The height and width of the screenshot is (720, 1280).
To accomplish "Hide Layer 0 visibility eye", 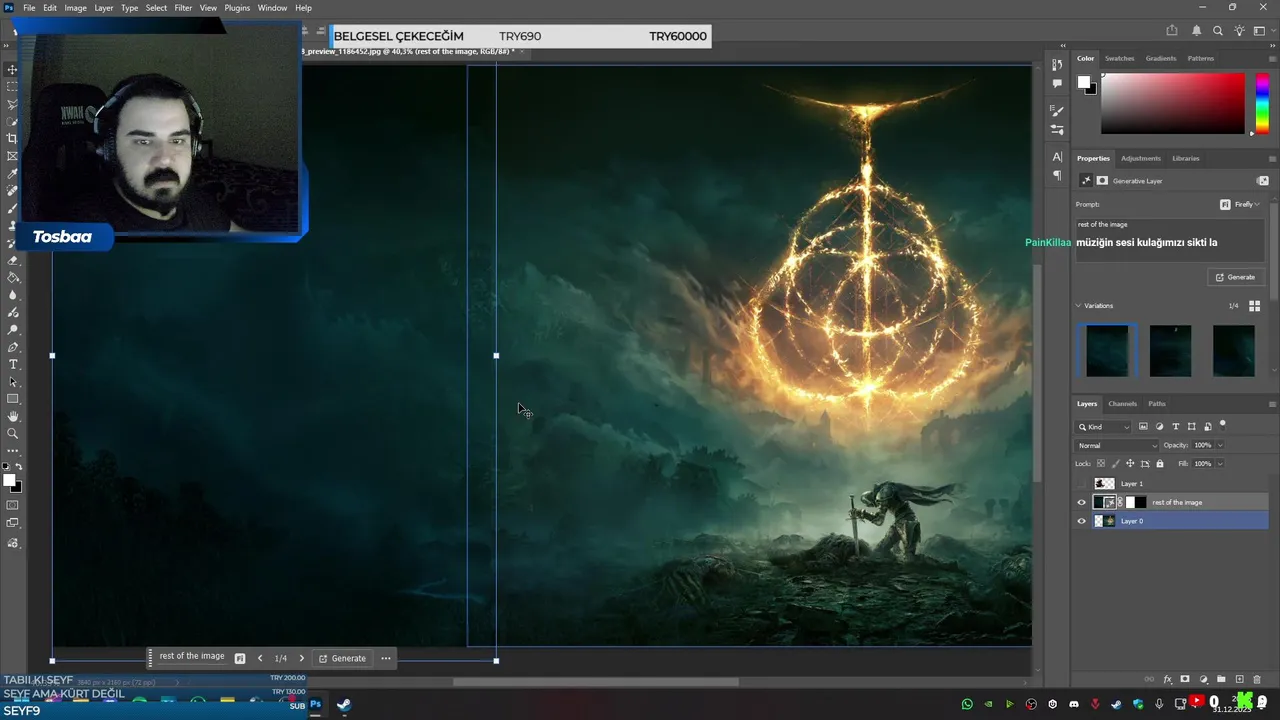I will click(x=1081, y=521).
